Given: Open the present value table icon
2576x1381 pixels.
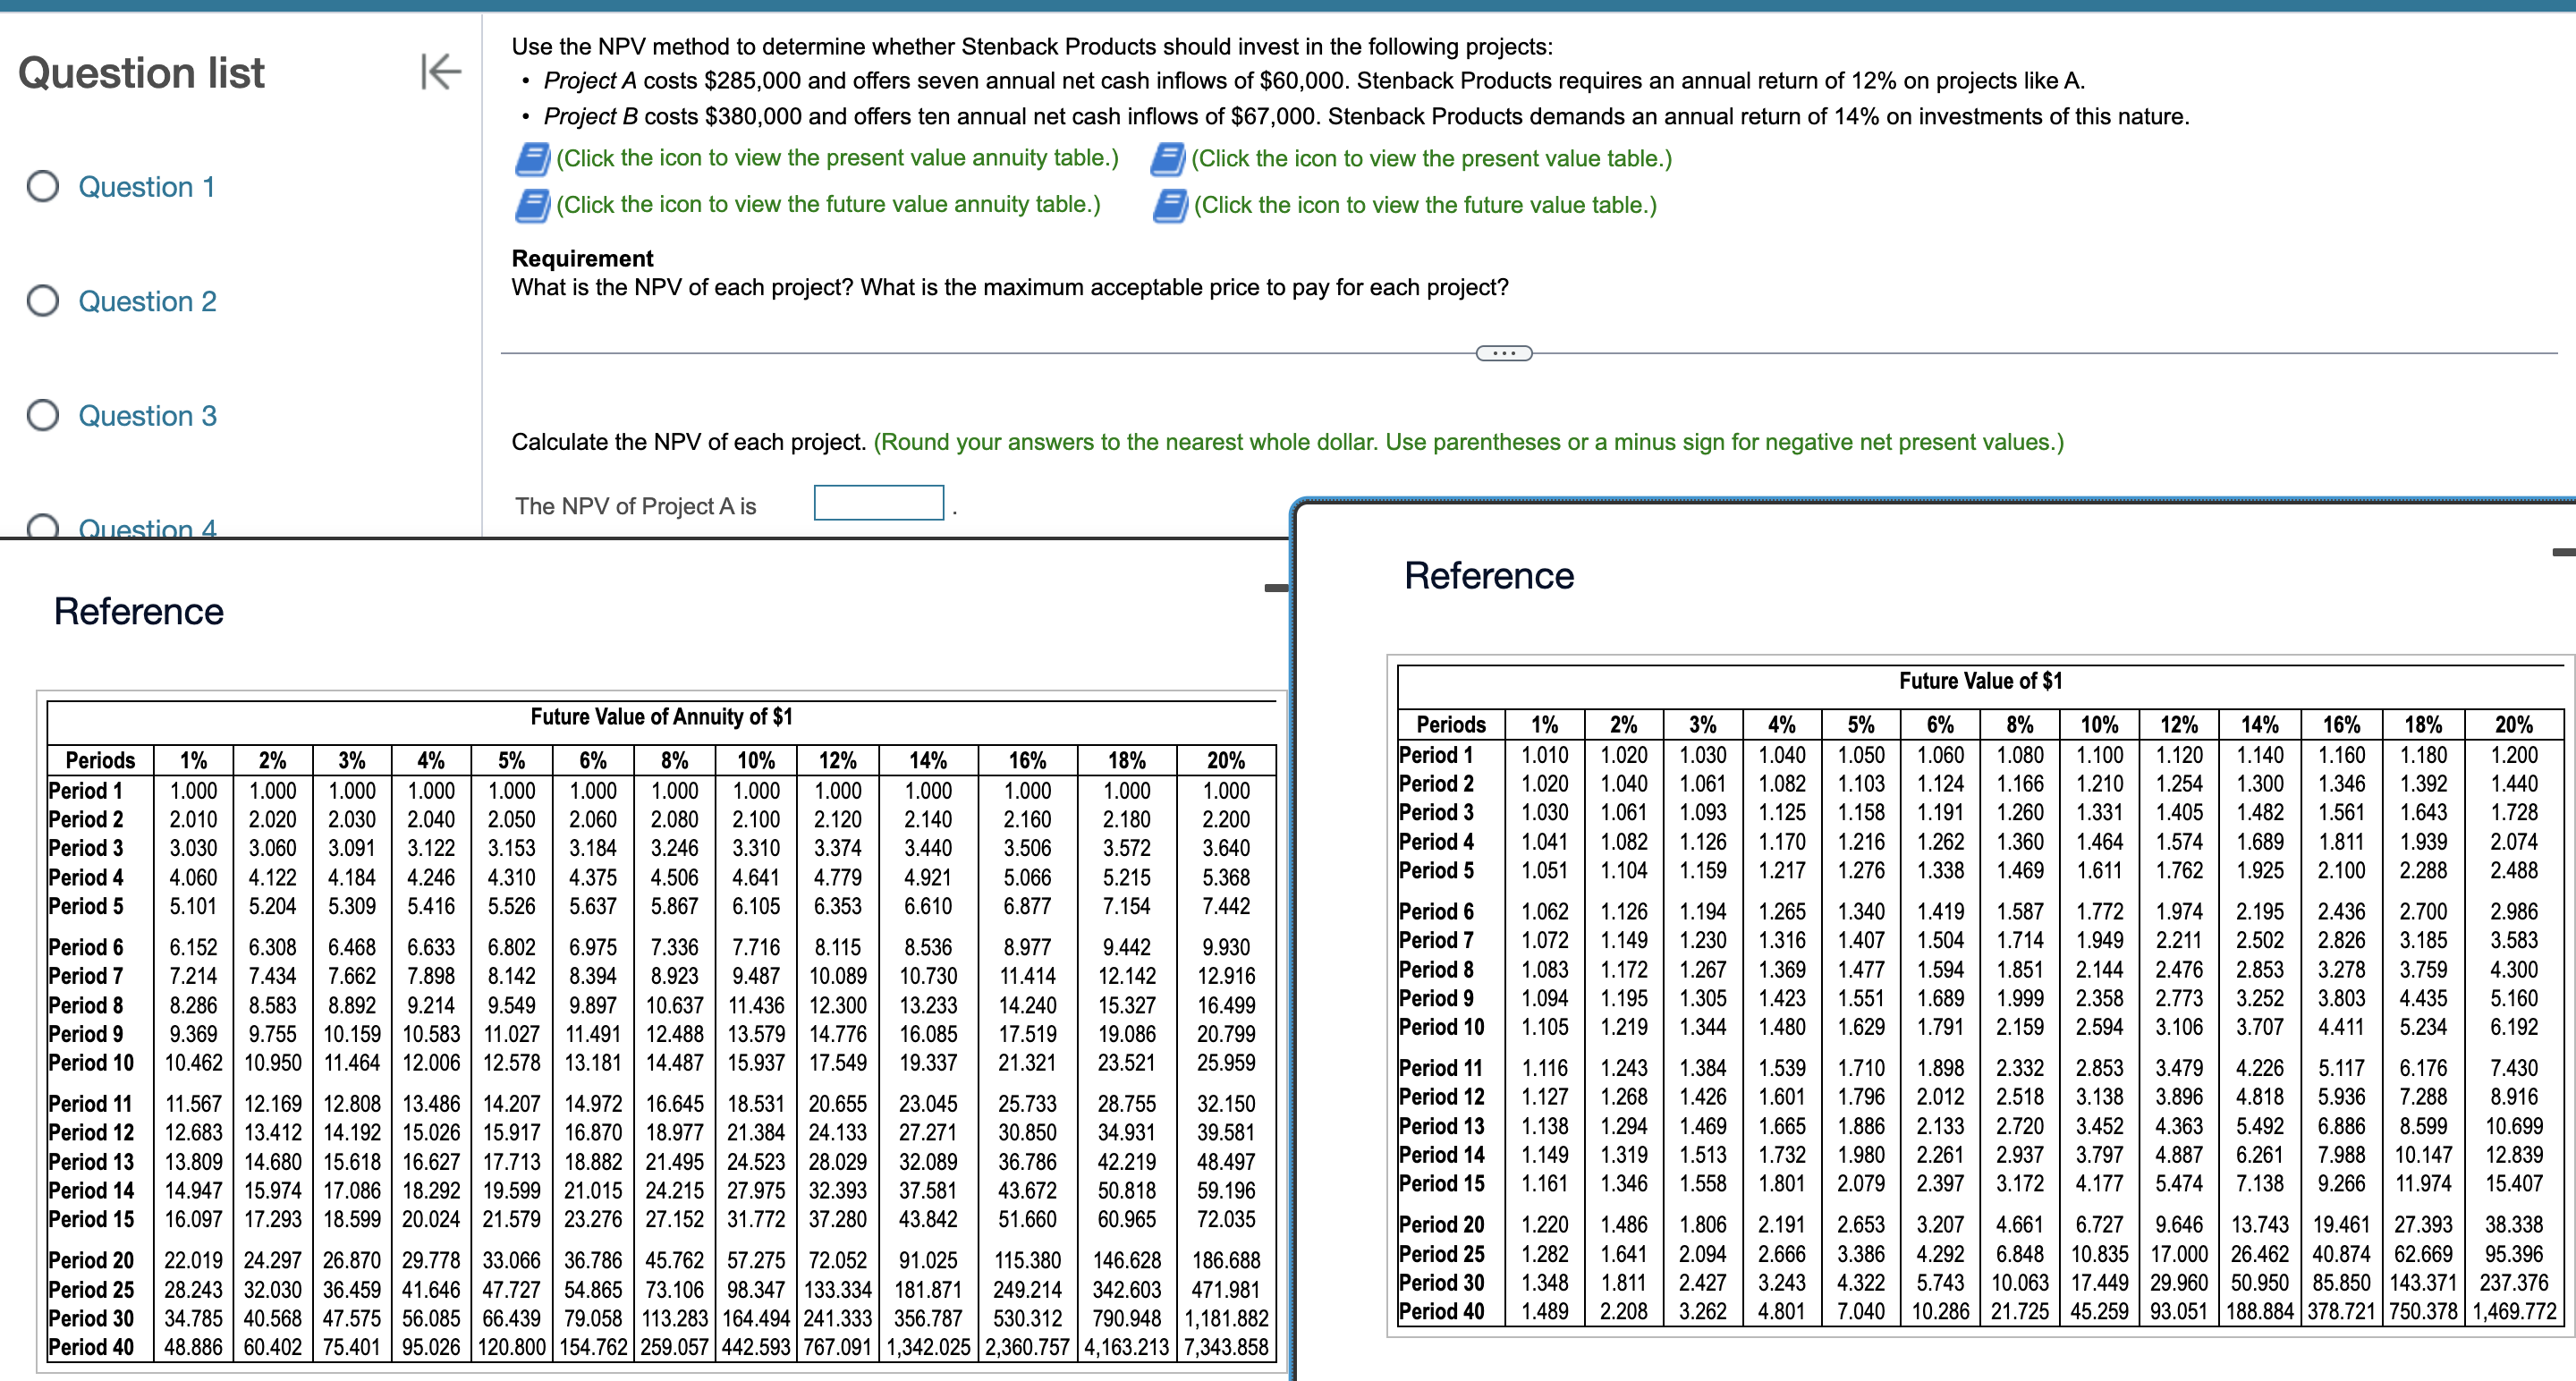Looking at the screenshot, I should pos(1167,159).
